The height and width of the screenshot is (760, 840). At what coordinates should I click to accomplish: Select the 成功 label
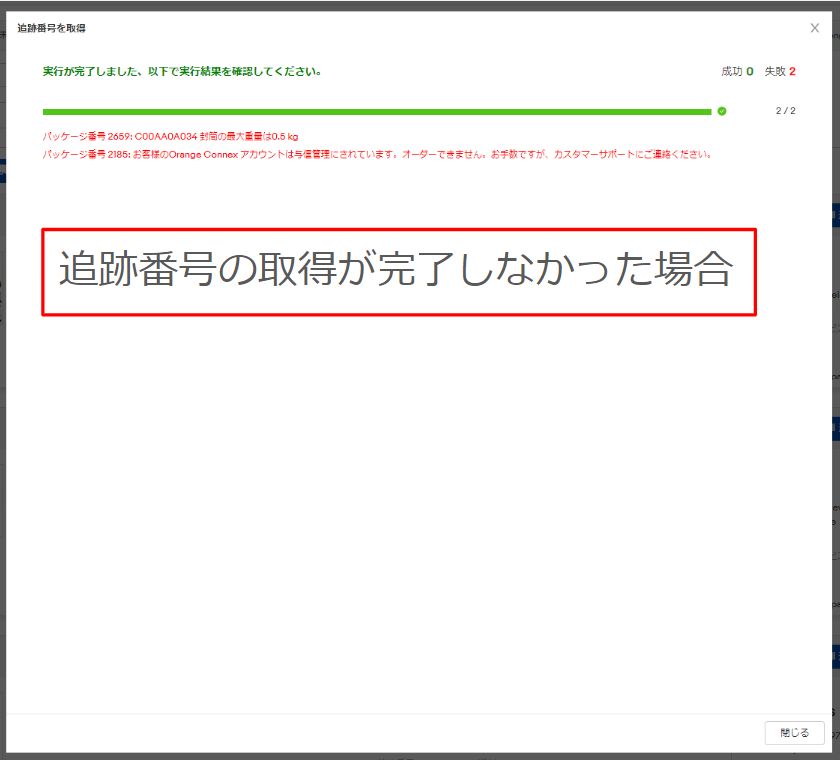(731, 72)
